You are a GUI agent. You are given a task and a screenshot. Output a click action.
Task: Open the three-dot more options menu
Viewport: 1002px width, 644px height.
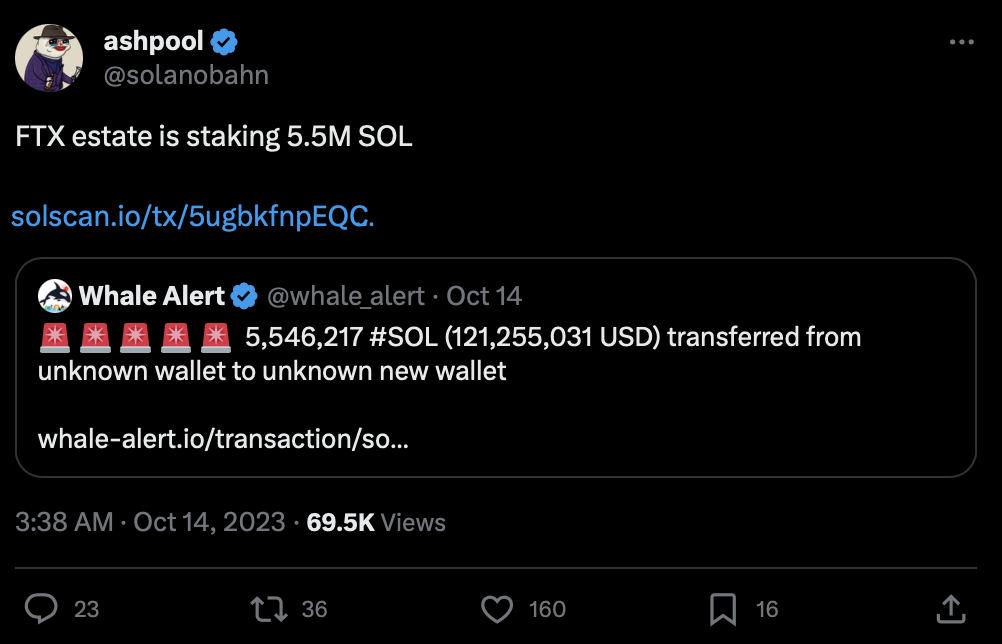(x=960, y=43)
